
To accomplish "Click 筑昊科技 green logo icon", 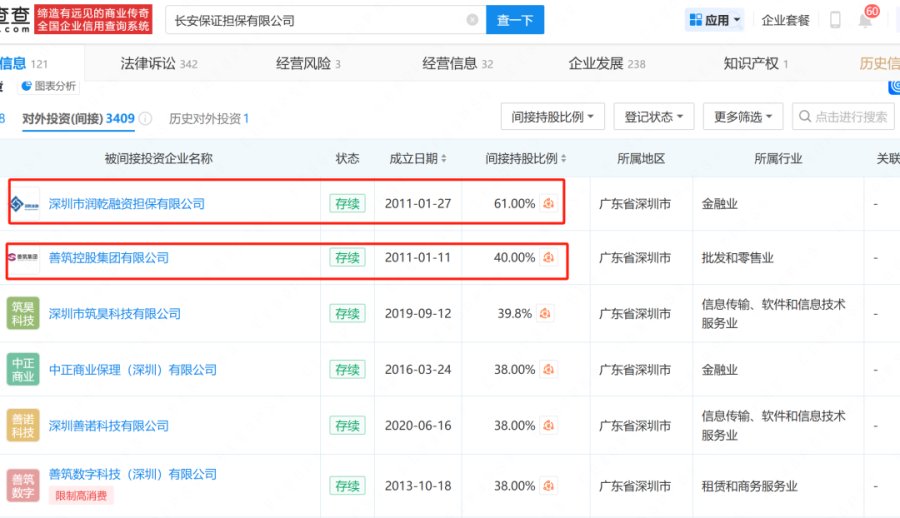I will point(23,314).
